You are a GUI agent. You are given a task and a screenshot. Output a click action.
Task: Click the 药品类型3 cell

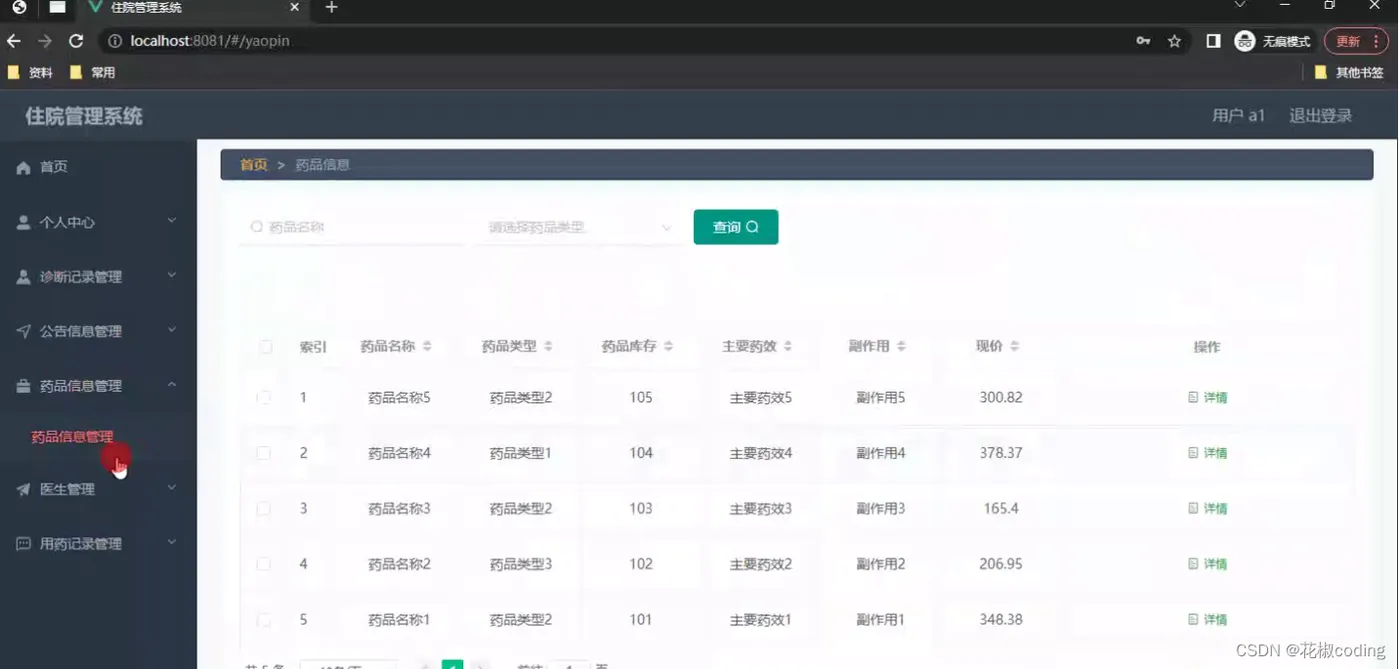pos(521,564)
